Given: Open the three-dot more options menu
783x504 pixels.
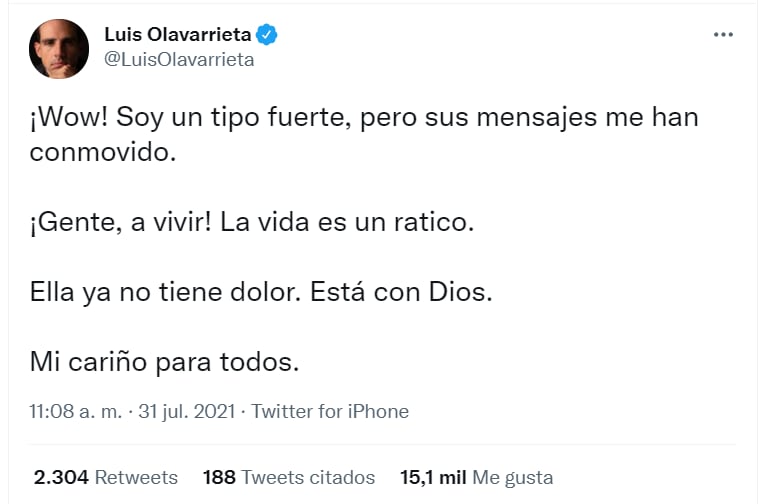Looking at the screenshot, I should tap(723, 35).
